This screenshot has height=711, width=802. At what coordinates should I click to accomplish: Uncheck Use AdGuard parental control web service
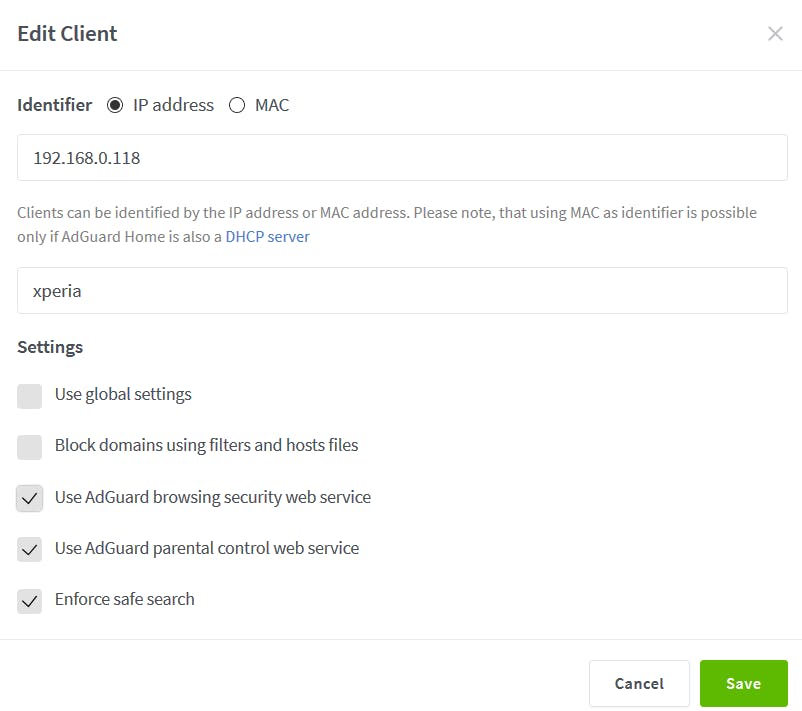click(x=29, y=549)
